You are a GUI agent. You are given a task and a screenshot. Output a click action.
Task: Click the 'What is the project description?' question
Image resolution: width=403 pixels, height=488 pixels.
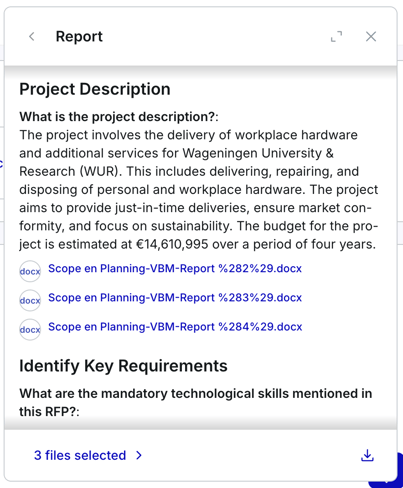click(118, 117)
